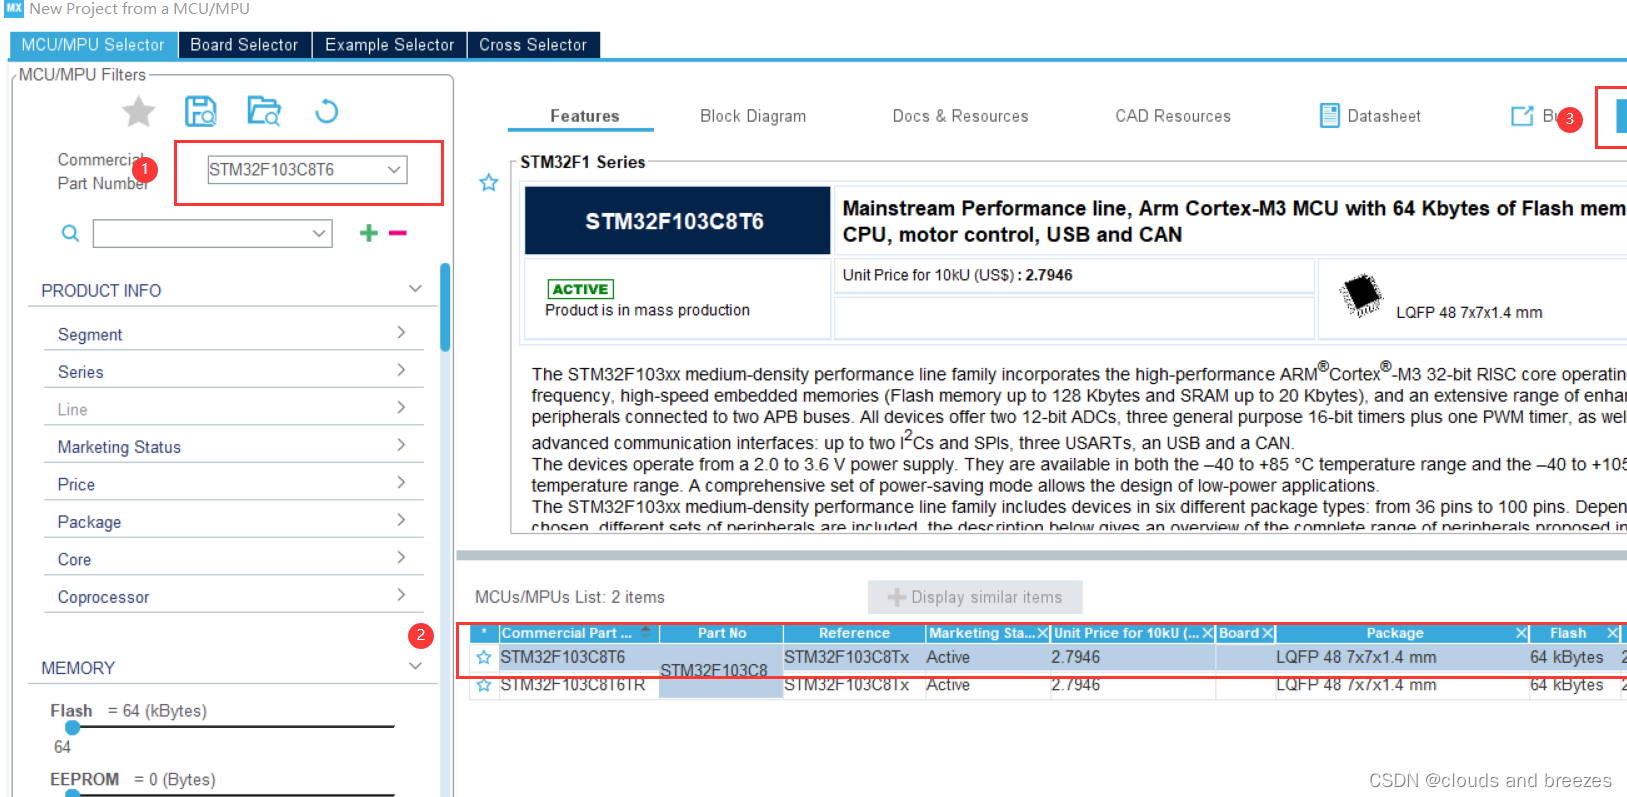
Task: Click the Buy external link icon
Action: [1522, 116]
